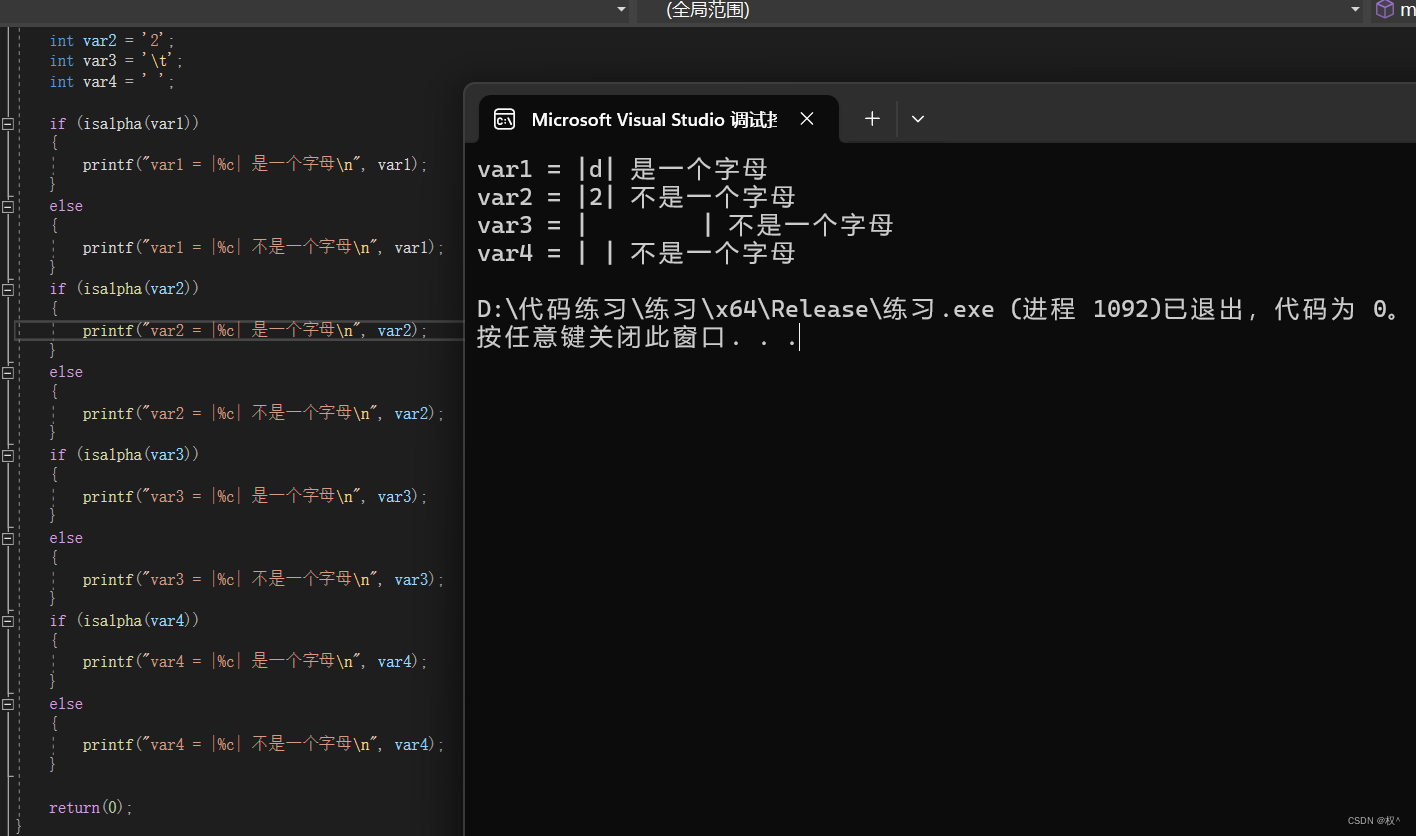Collapse the if (isalpha(var4)) block

pyautogui.click(x=8, y=622)
